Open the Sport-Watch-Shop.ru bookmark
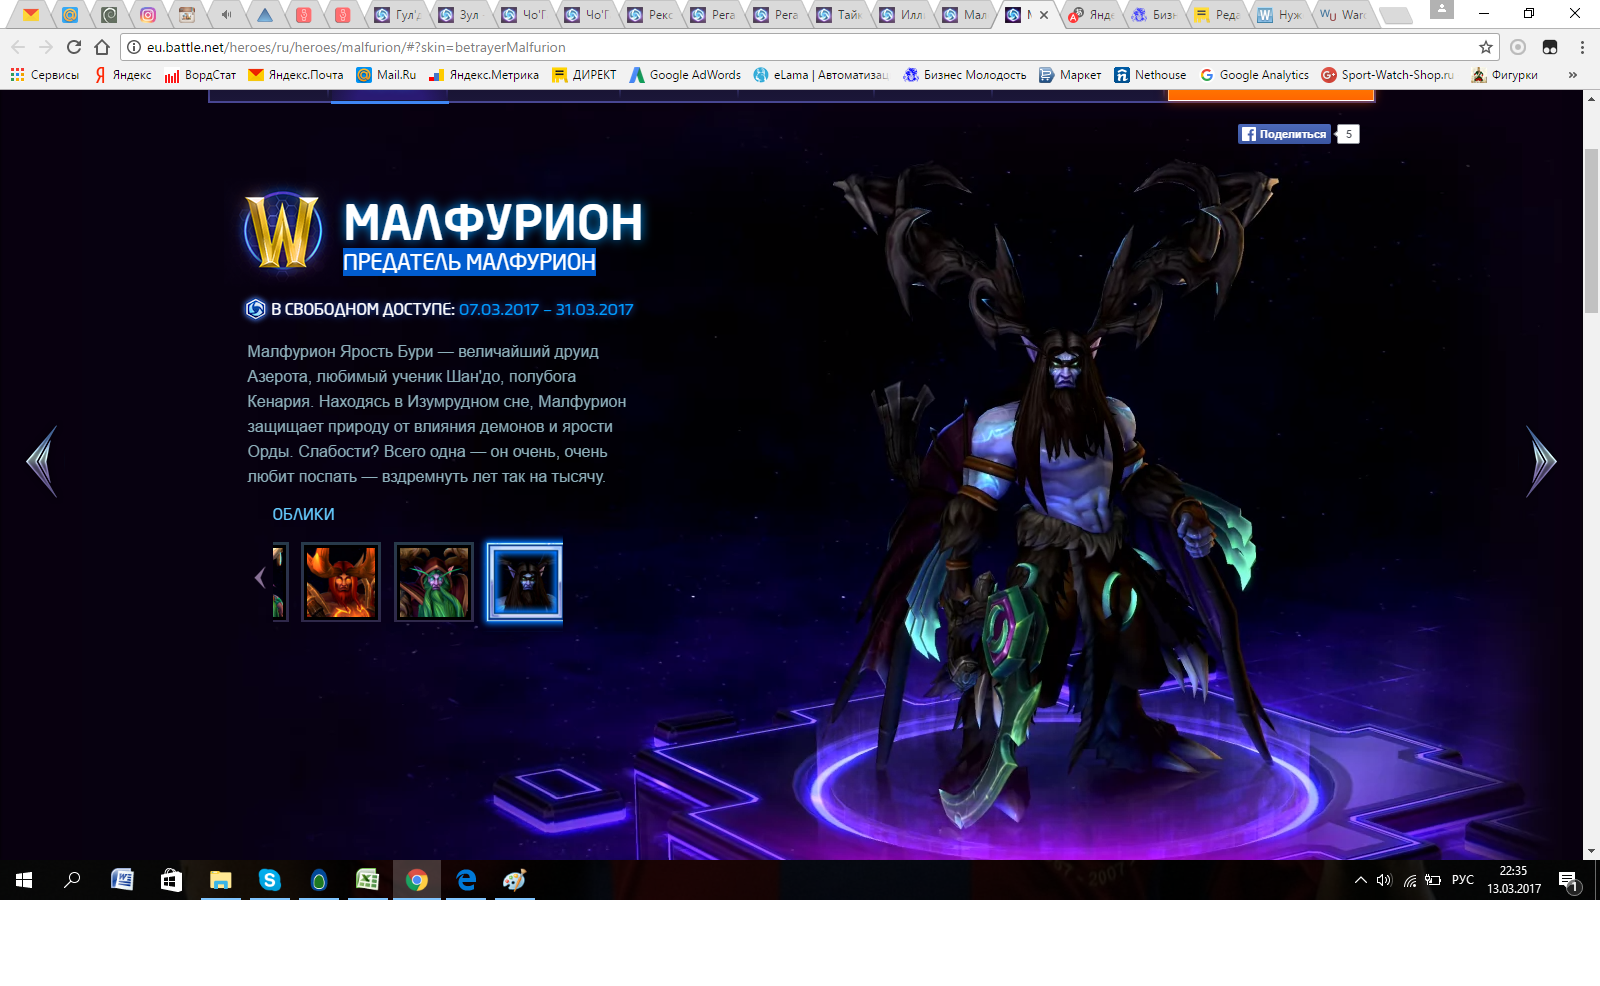This screenshot has height=986, width=1600. pyautogui.click(x=1388, y=75)
